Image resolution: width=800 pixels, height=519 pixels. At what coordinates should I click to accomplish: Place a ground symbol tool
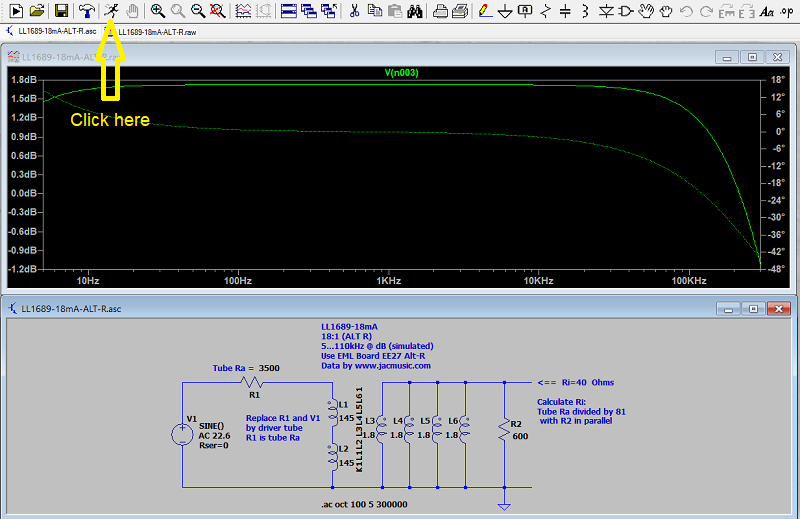(505, 11)
